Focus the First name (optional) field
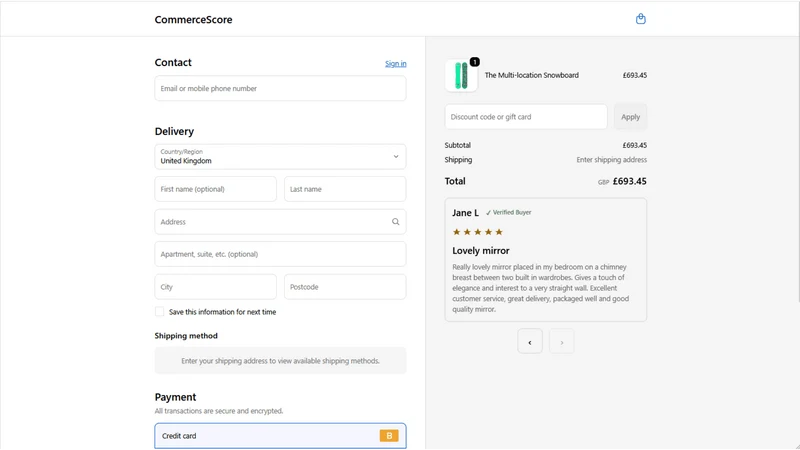Screen dimensions: 800x450 click(215, 189)
